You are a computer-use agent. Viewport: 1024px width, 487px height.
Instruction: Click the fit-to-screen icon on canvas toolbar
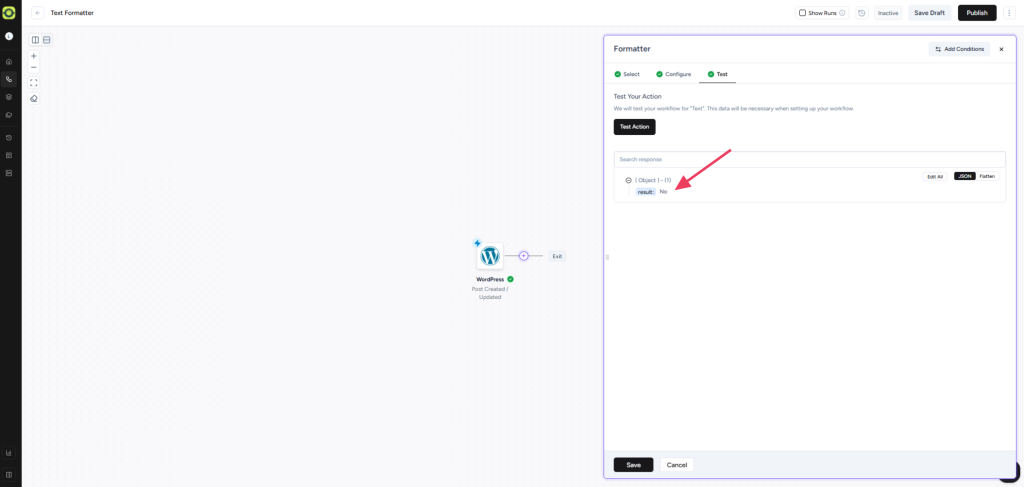(34, 83)
